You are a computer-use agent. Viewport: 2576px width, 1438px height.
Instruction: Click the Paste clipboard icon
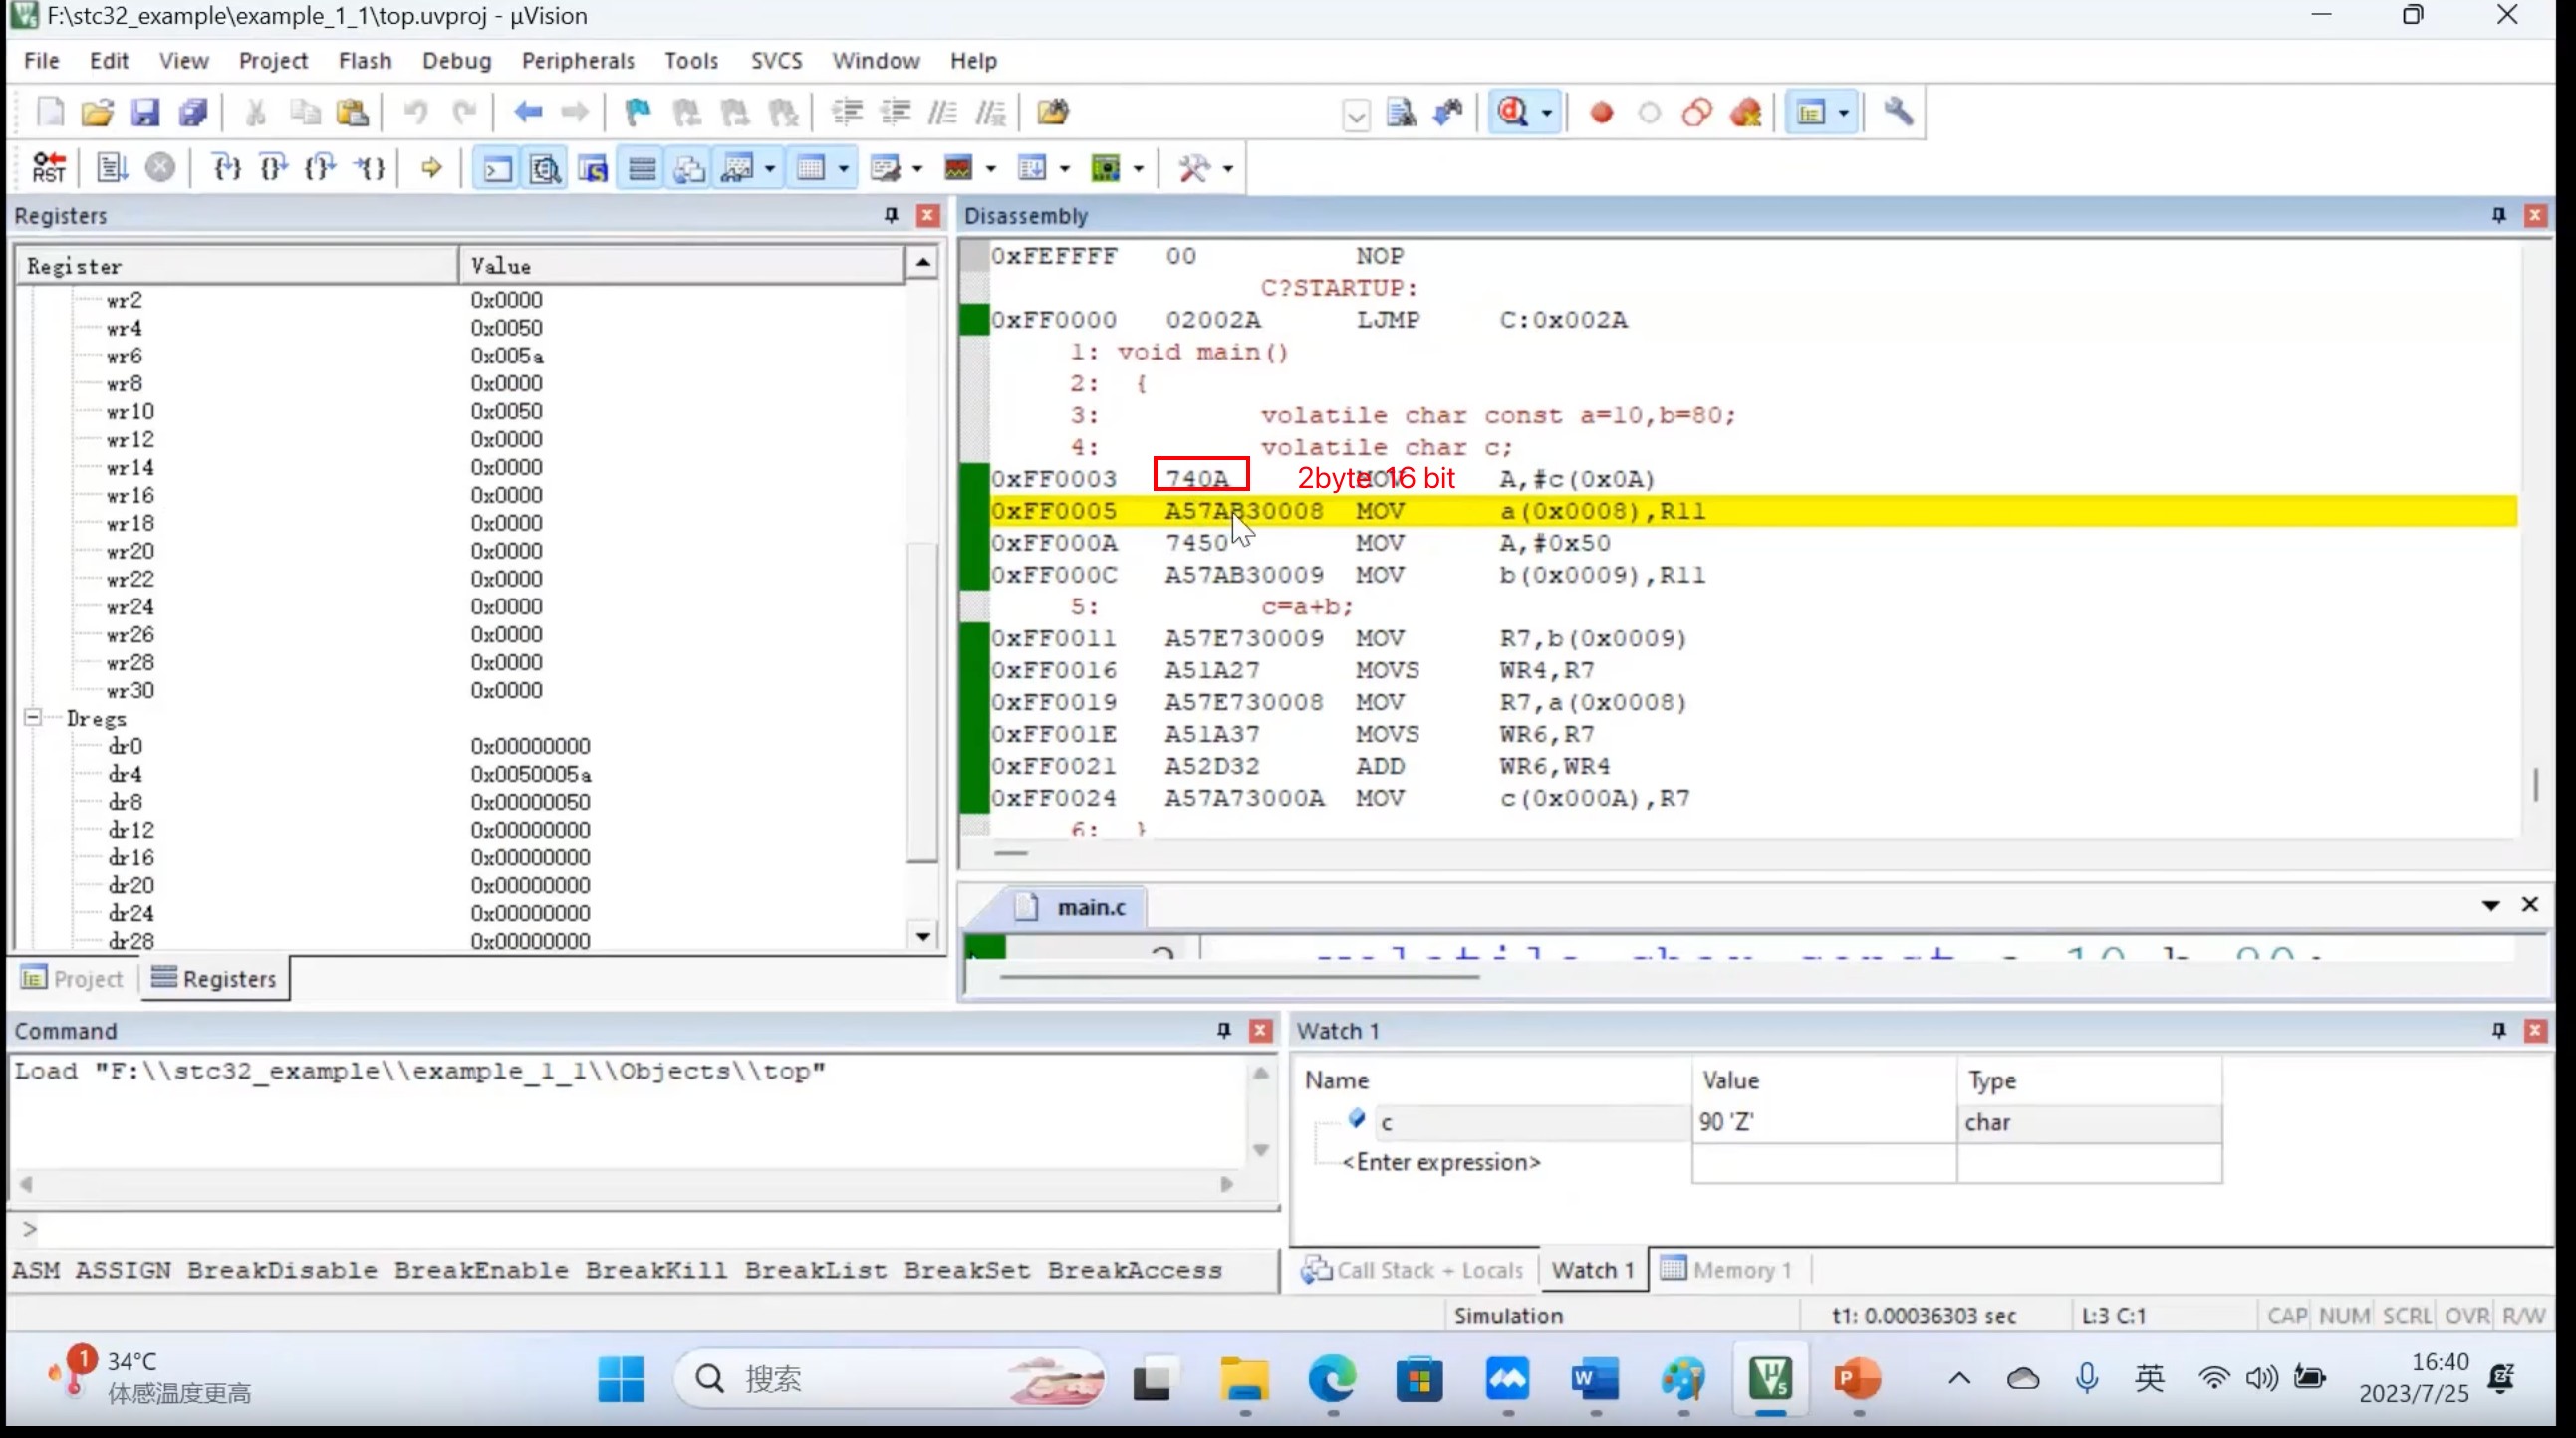(352, 112)
